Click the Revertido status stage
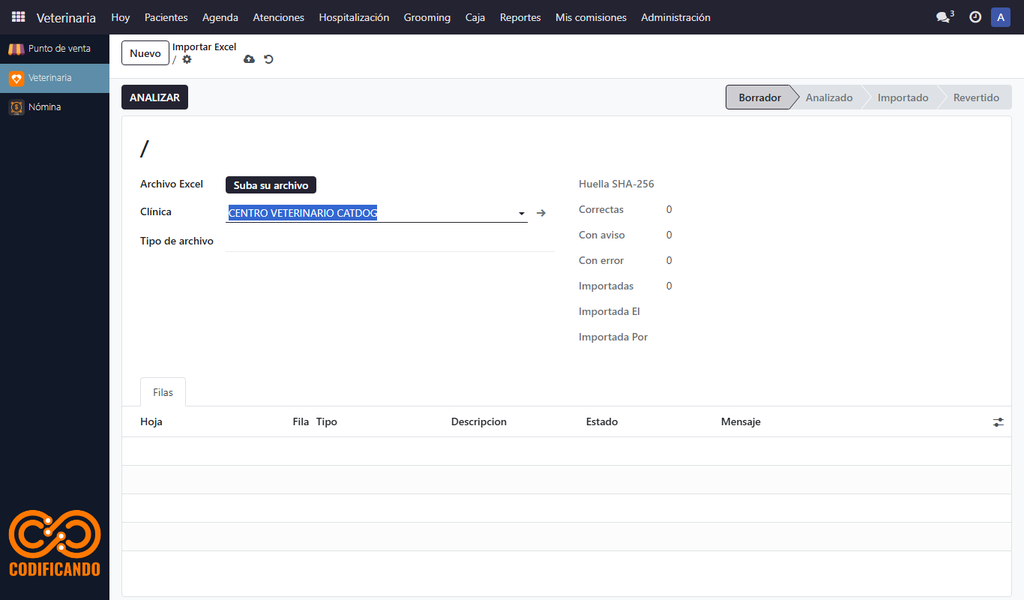Image resolution: width=1024 pixels, height=600 pixels. click(x=976, y=97)
